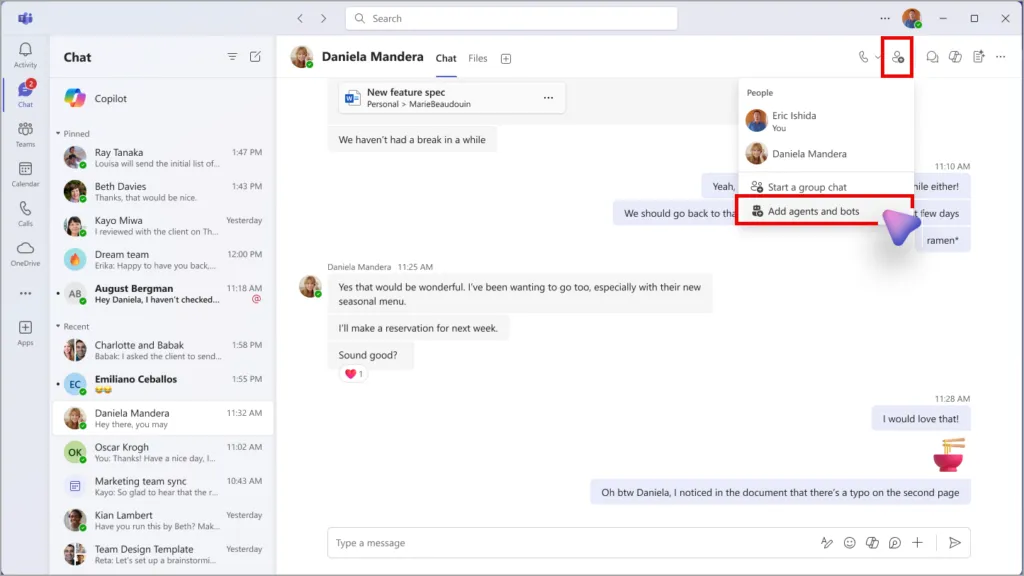Open the emoji picker in the compose box

coord(850,543)
